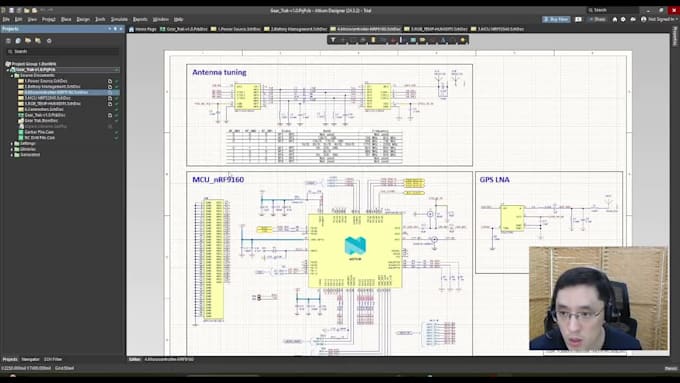Open the Help menu
The height and width of the screenshot is (383, 680).
pos(178,20)
